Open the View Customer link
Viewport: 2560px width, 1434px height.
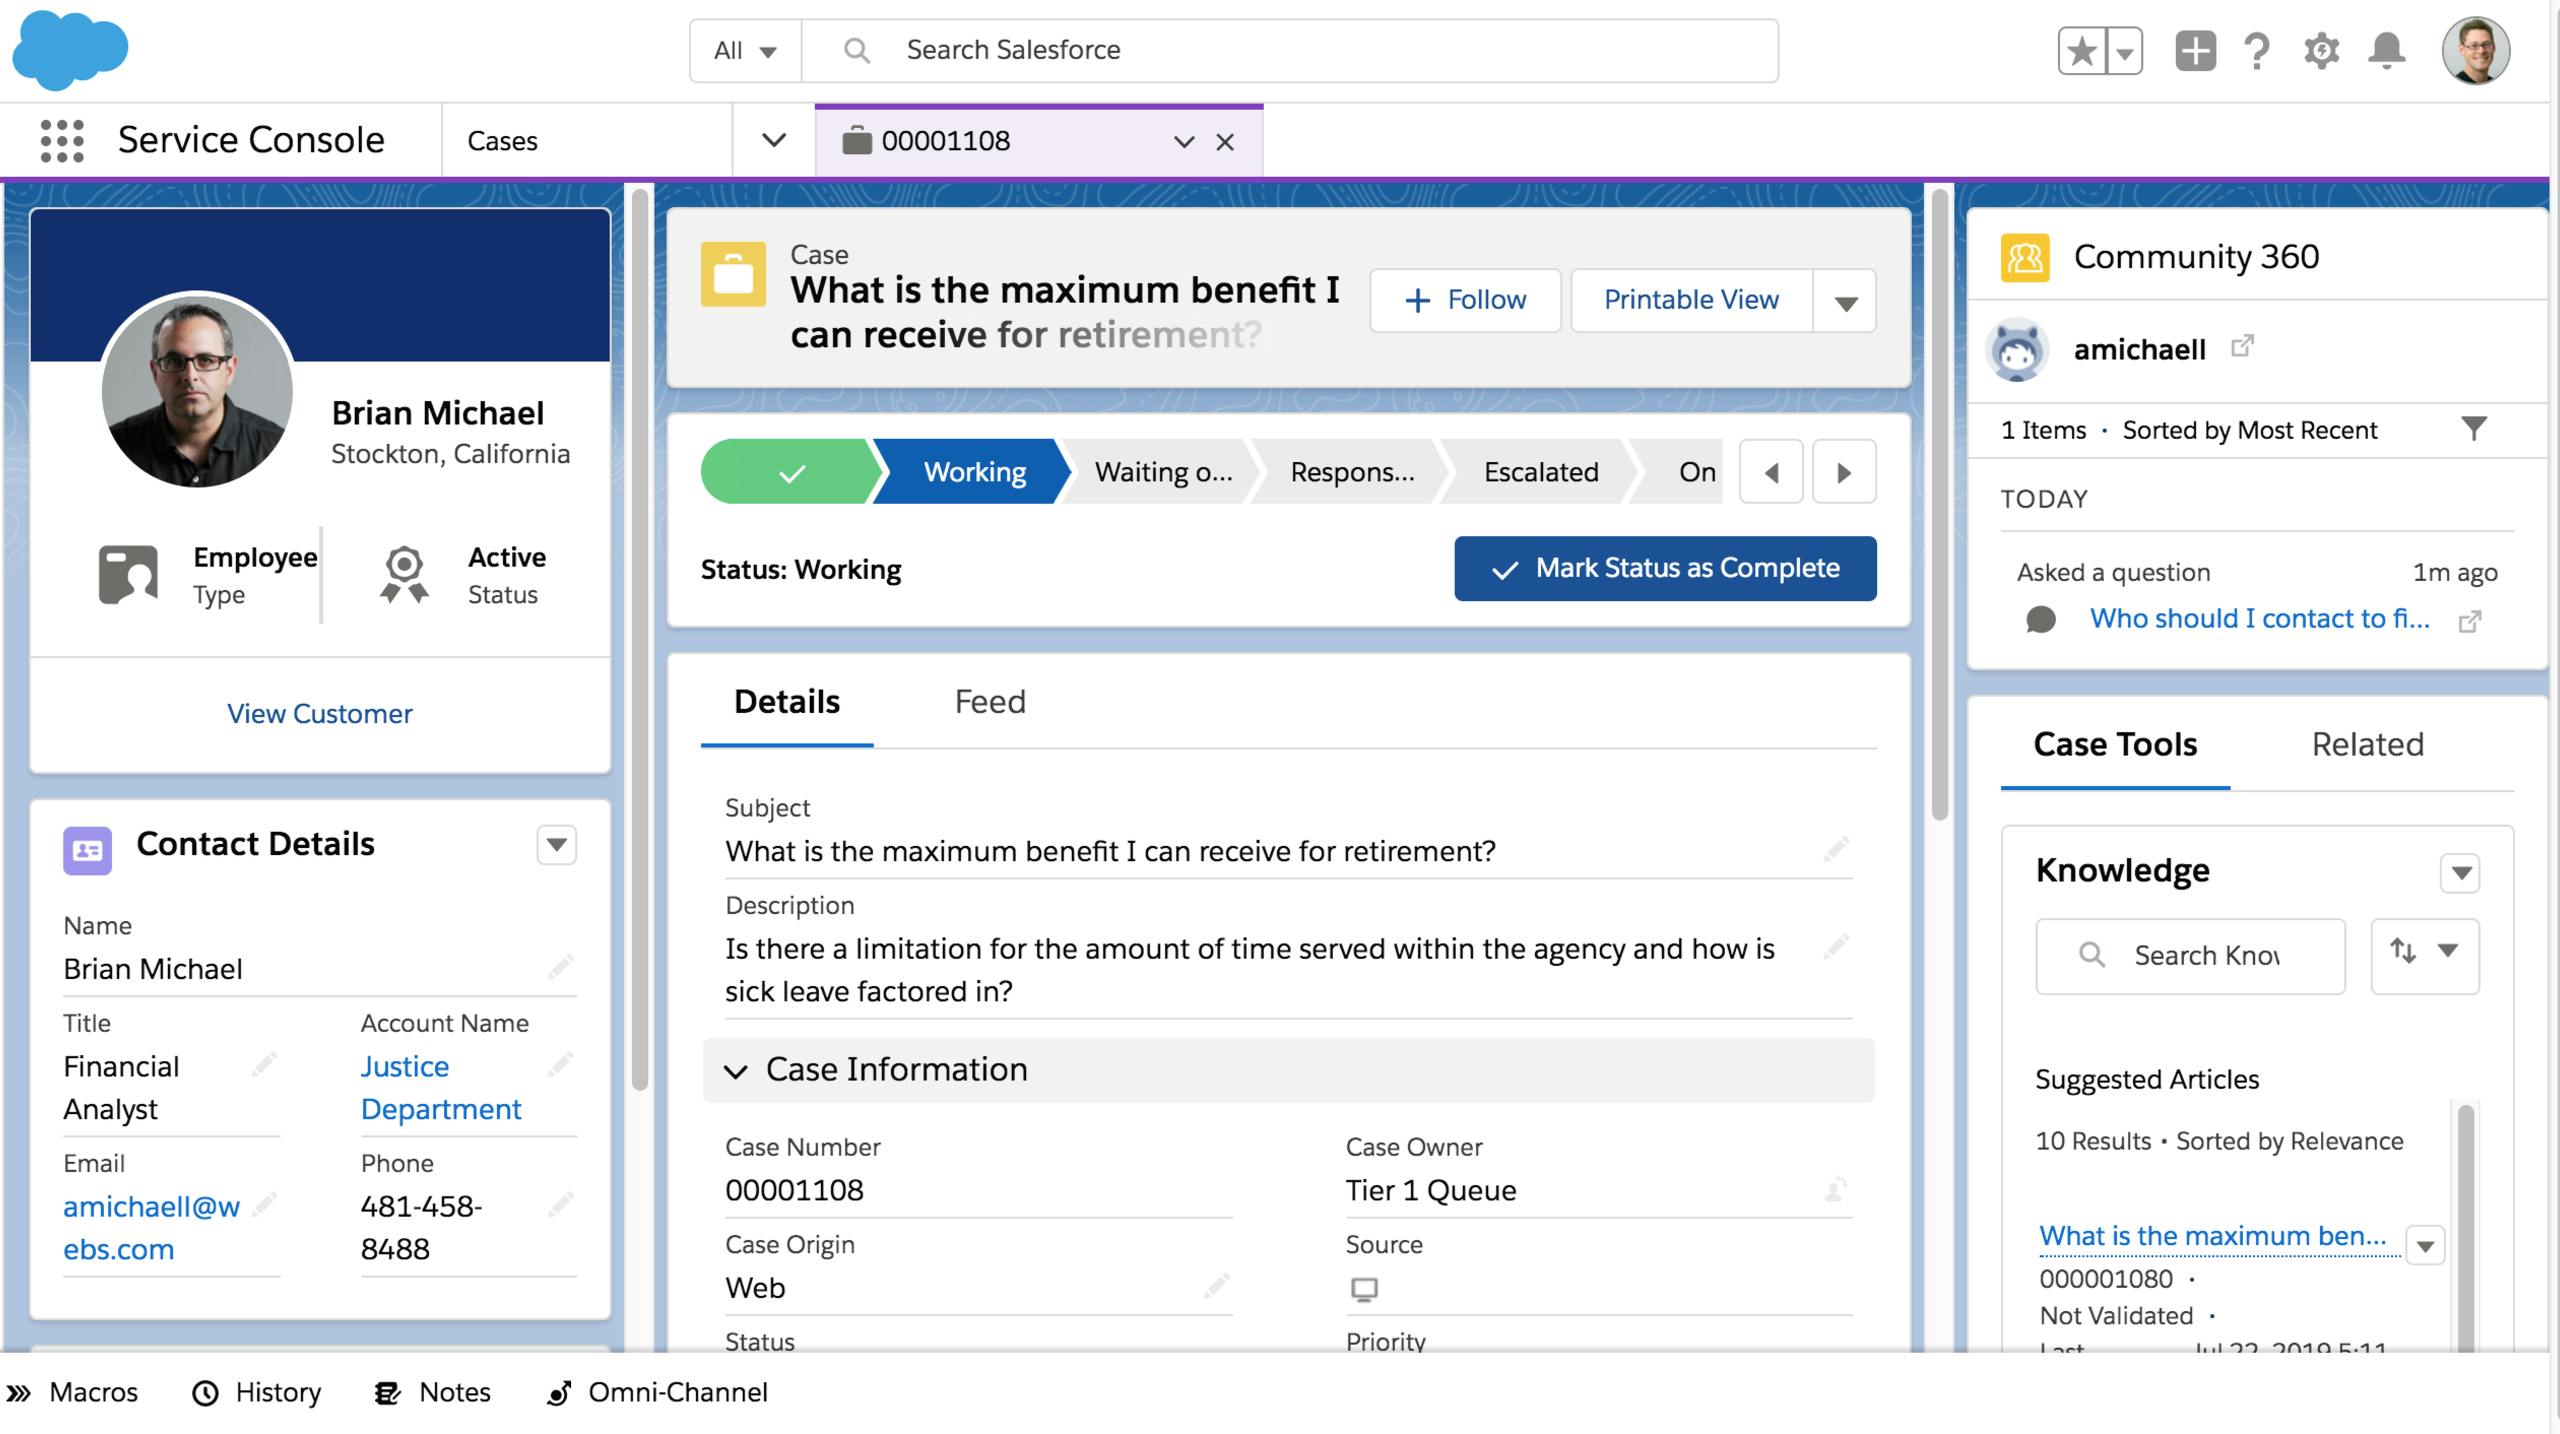[319, 713]
